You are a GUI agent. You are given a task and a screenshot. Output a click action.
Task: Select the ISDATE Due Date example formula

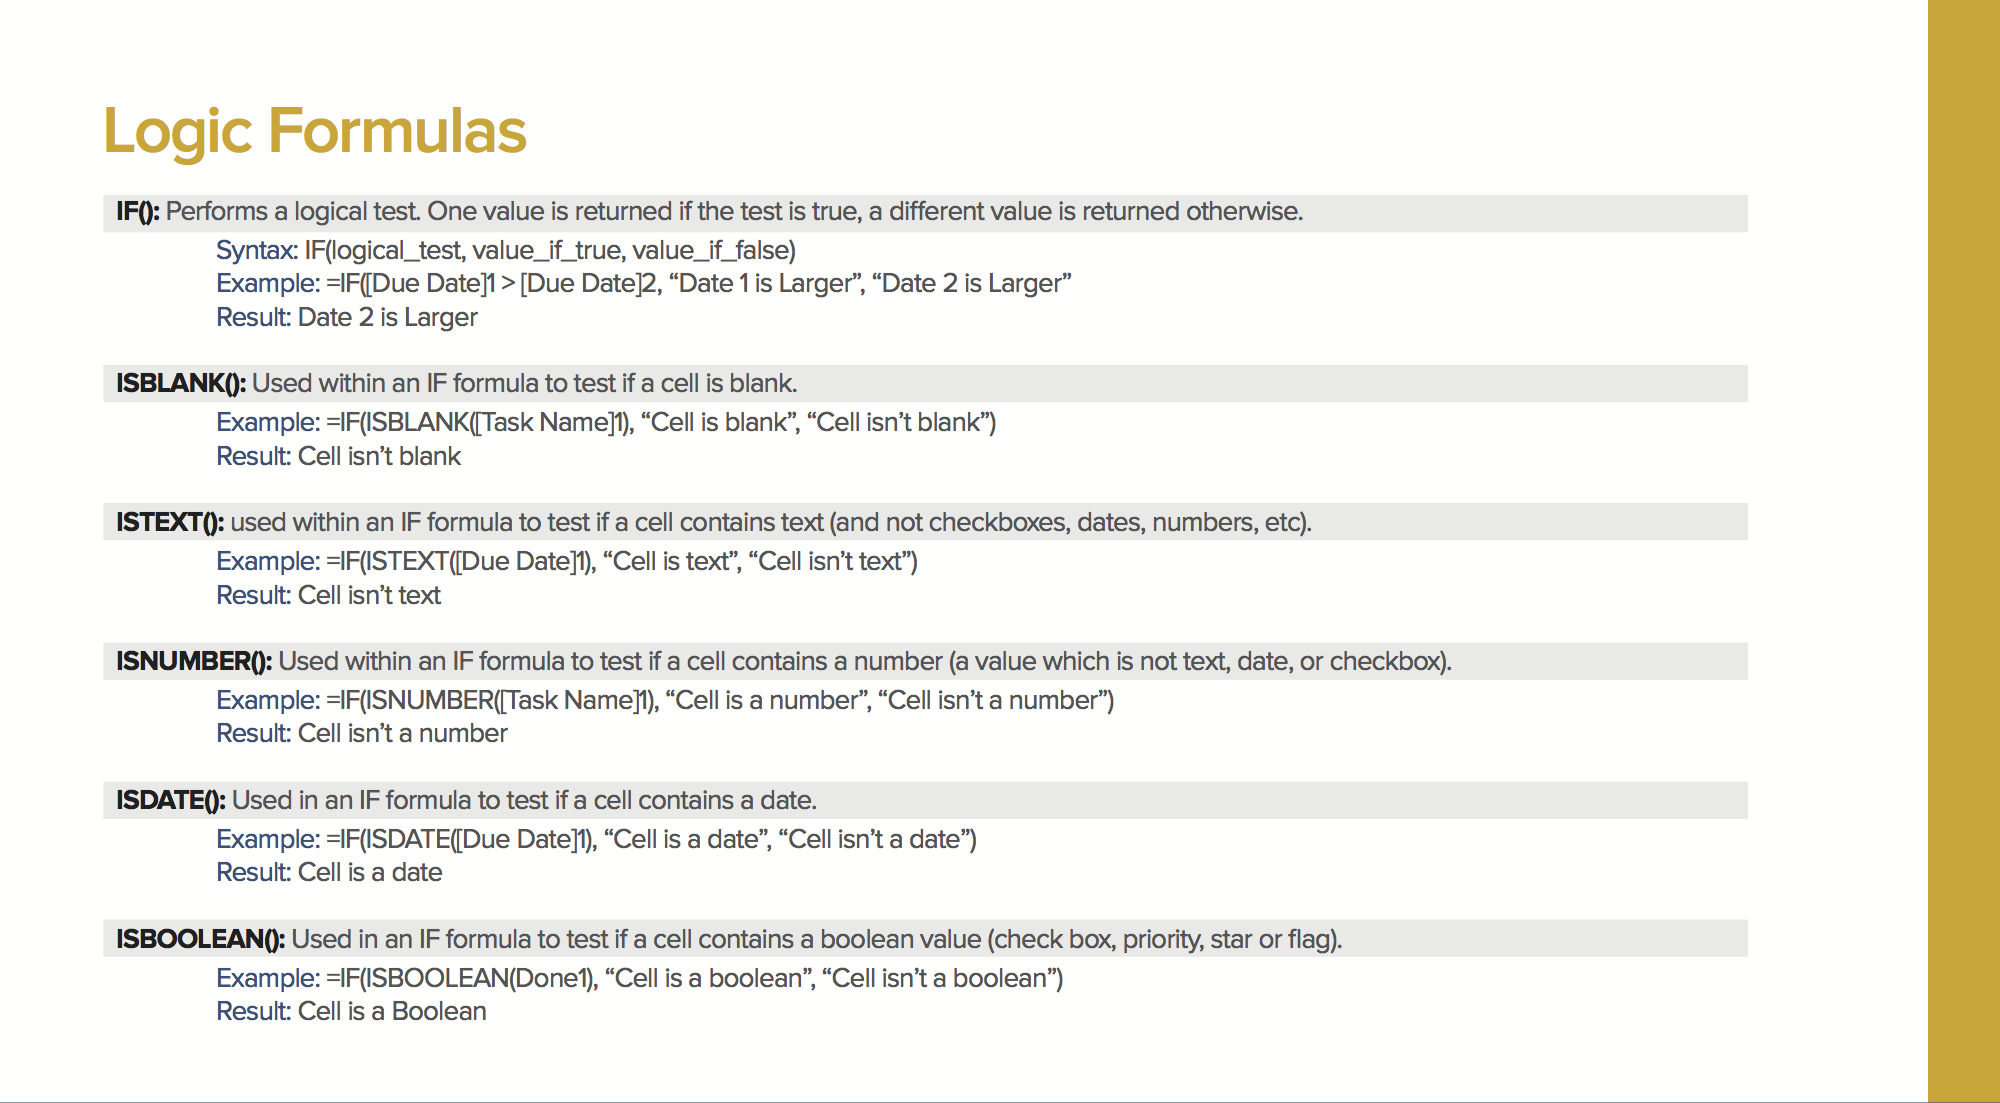(x=596, y=840)
